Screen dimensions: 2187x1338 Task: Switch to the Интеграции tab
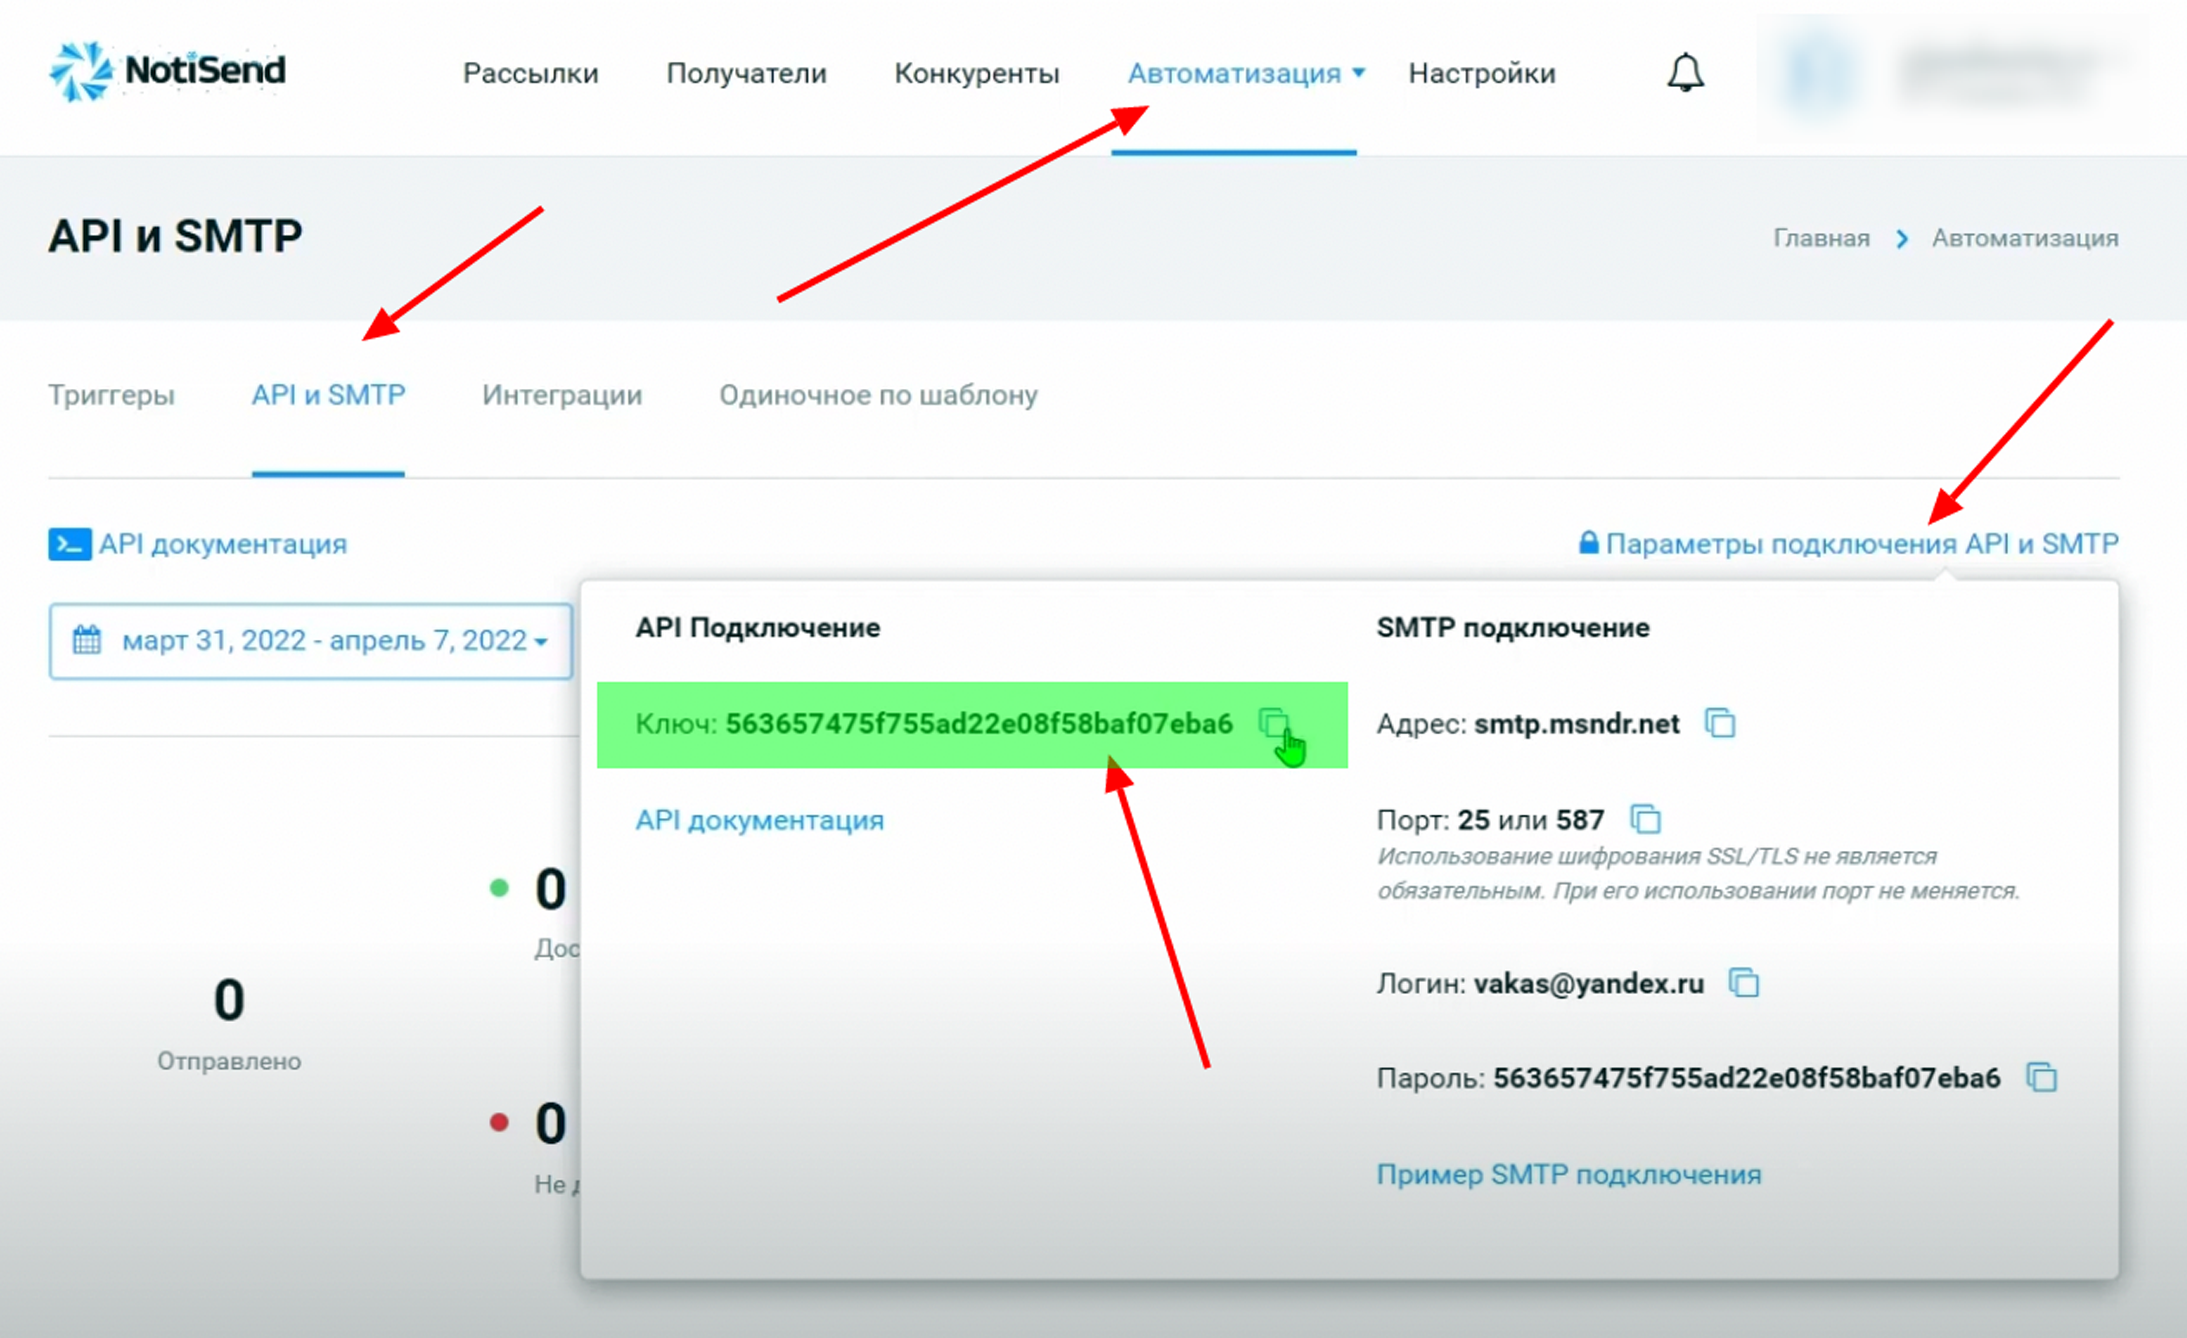click(562, 395)
